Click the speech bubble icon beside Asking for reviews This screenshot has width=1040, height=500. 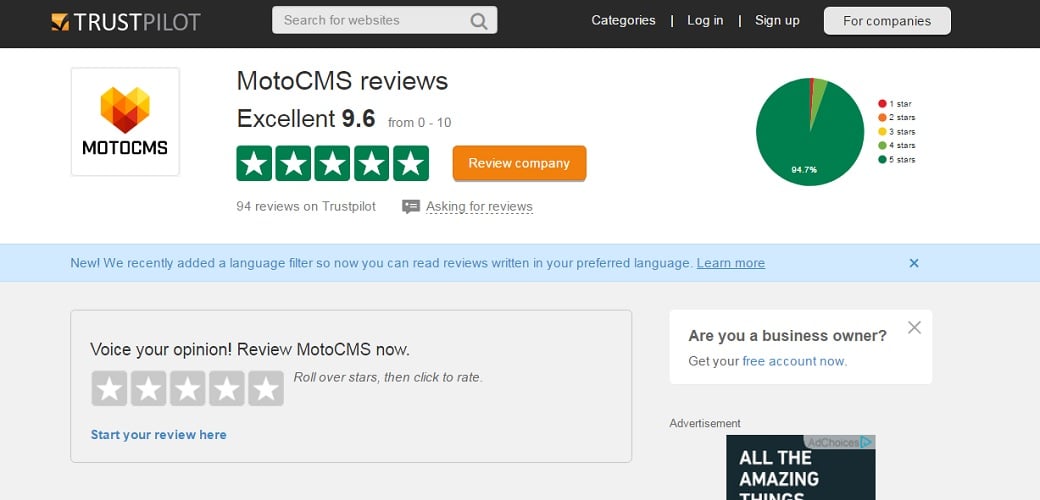coord(410,207)
